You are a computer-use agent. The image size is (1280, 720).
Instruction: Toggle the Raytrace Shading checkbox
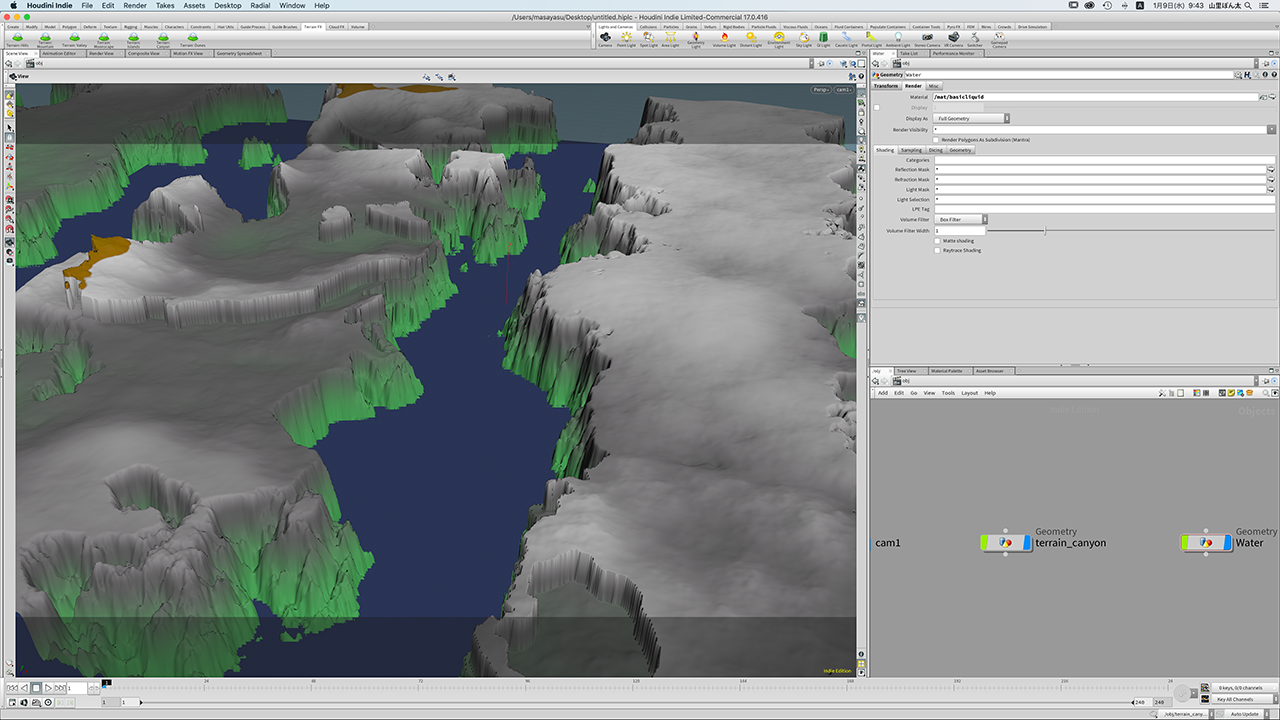tap(937, 250)
